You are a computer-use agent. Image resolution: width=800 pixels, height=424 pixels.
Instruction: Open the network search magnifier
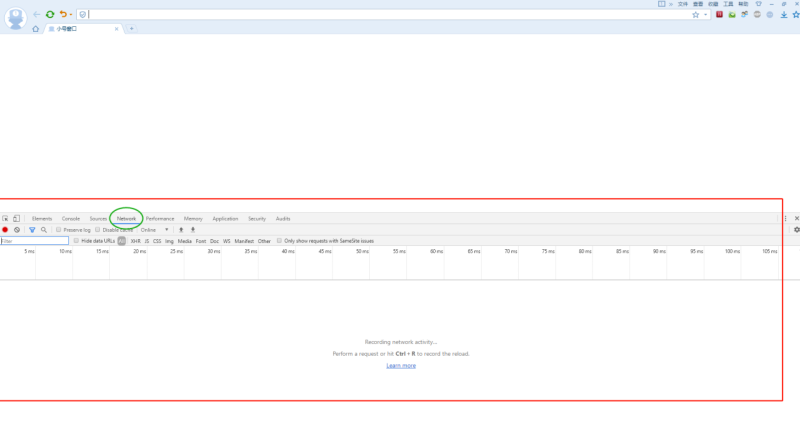[x=44, y=230]
